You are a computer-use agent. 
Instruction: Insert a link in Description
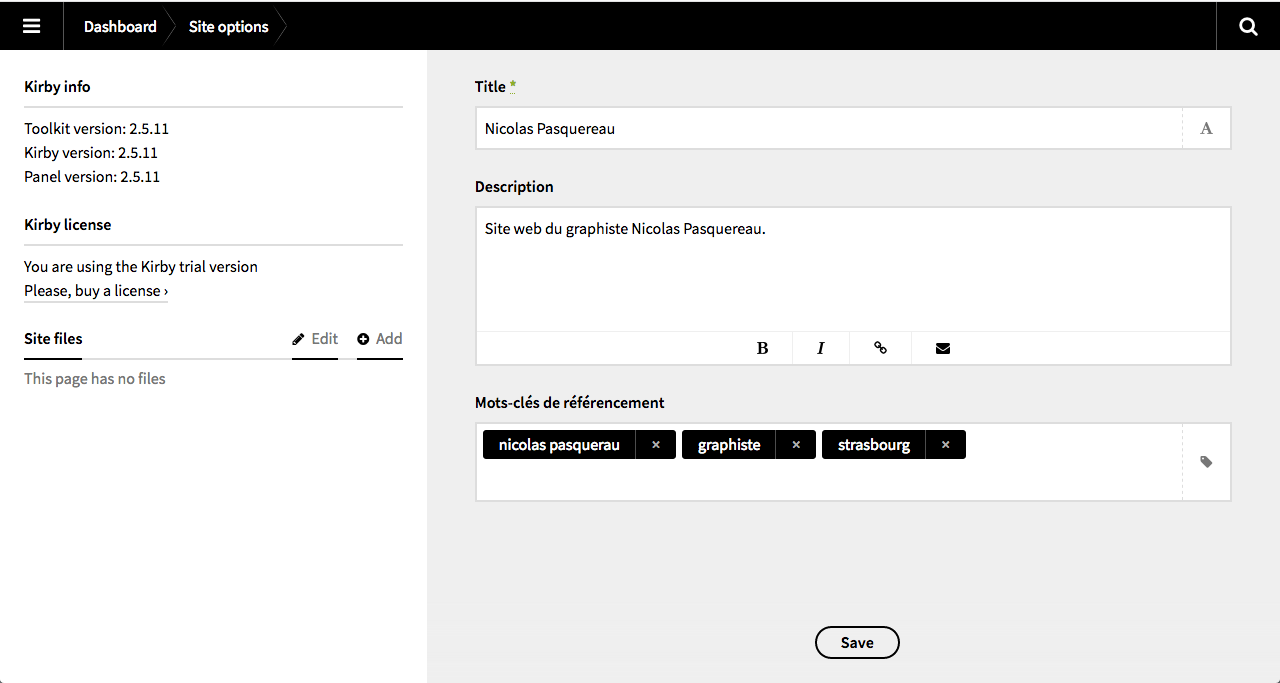pyautogui.click(x=880, y=348)
